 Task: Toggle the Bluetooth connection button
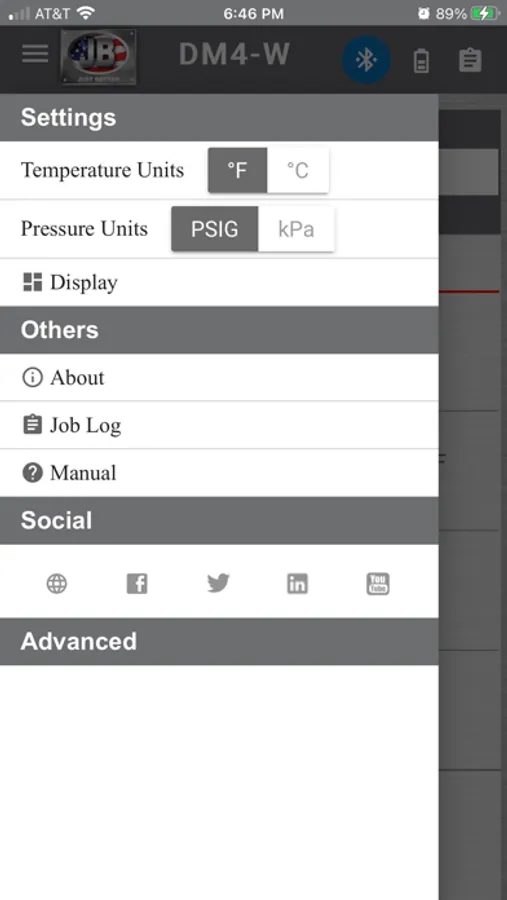tap(366, 60)
